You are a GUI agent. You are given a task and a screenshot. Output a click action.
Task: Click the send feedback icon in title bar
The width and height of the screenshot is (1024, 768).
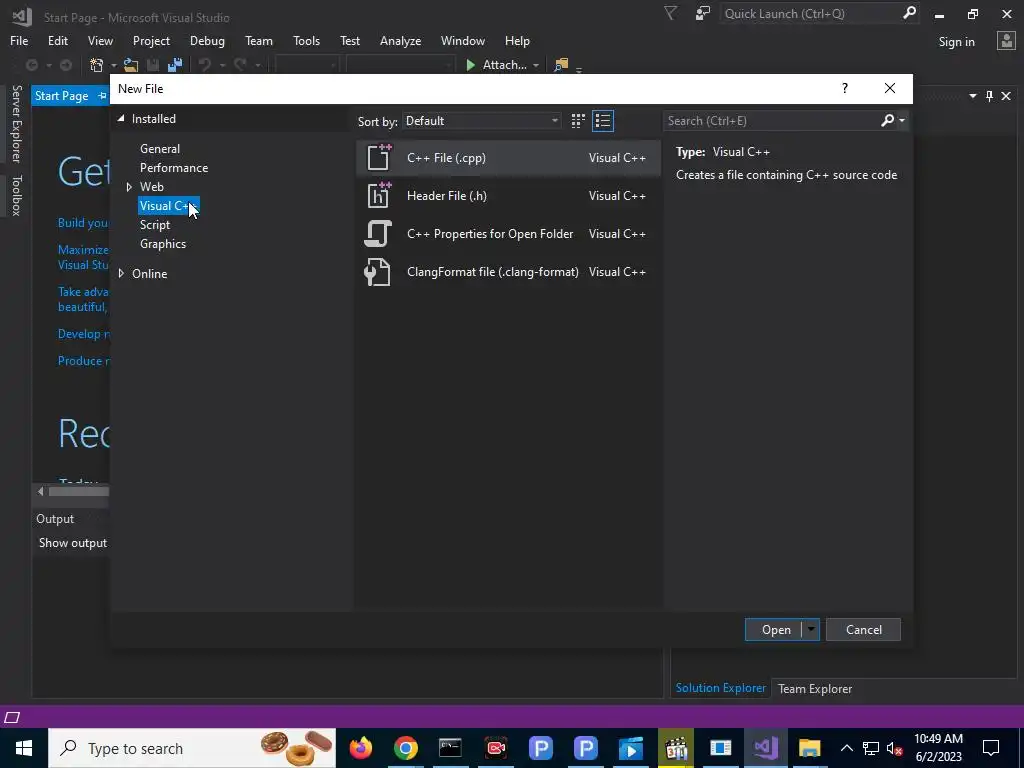coord(703,13)
